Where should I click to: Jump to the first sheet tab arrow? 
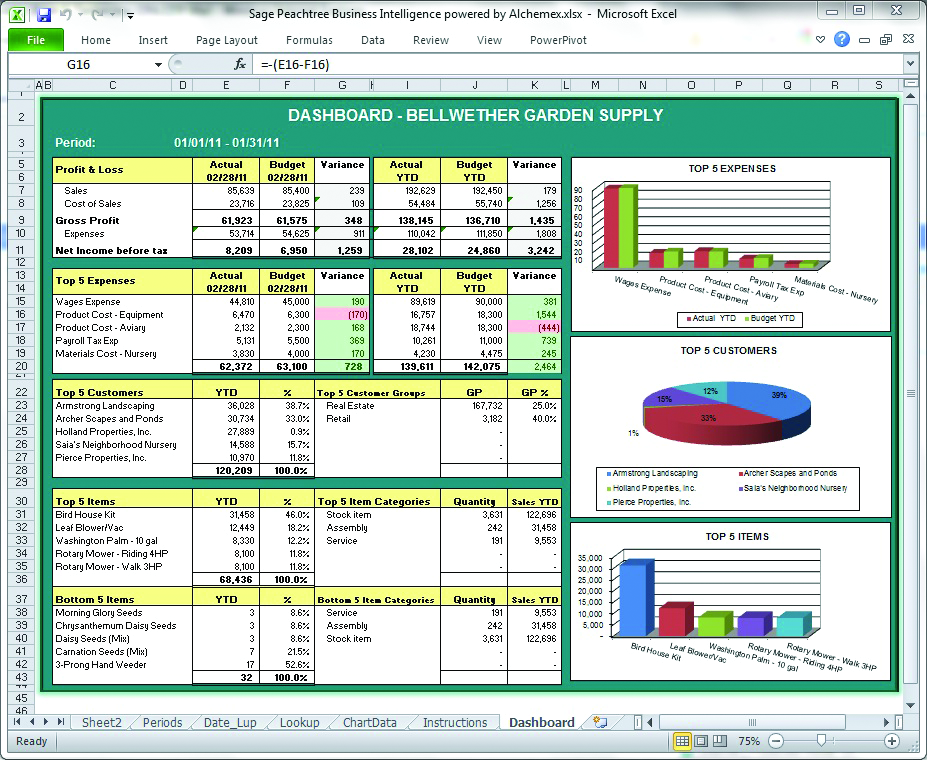[17, 722]
